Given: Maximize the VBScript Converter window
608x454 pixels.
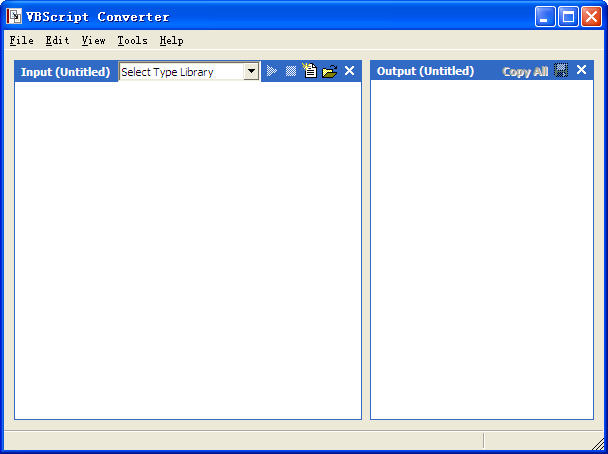Looking at the screenshot, I should (x=568, y=17).
